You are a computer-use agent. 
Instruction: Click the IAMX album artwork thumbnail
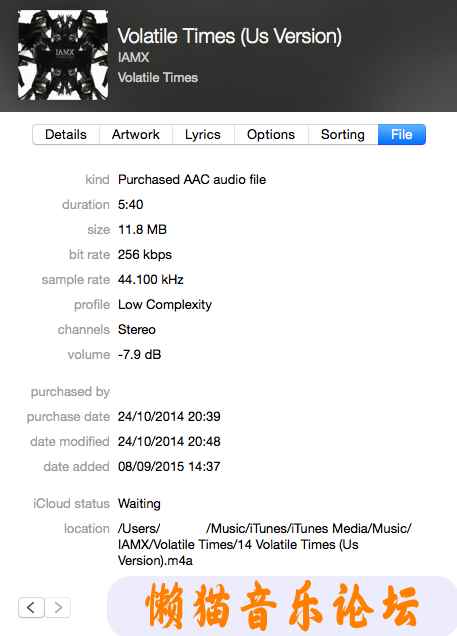[63, 55]
